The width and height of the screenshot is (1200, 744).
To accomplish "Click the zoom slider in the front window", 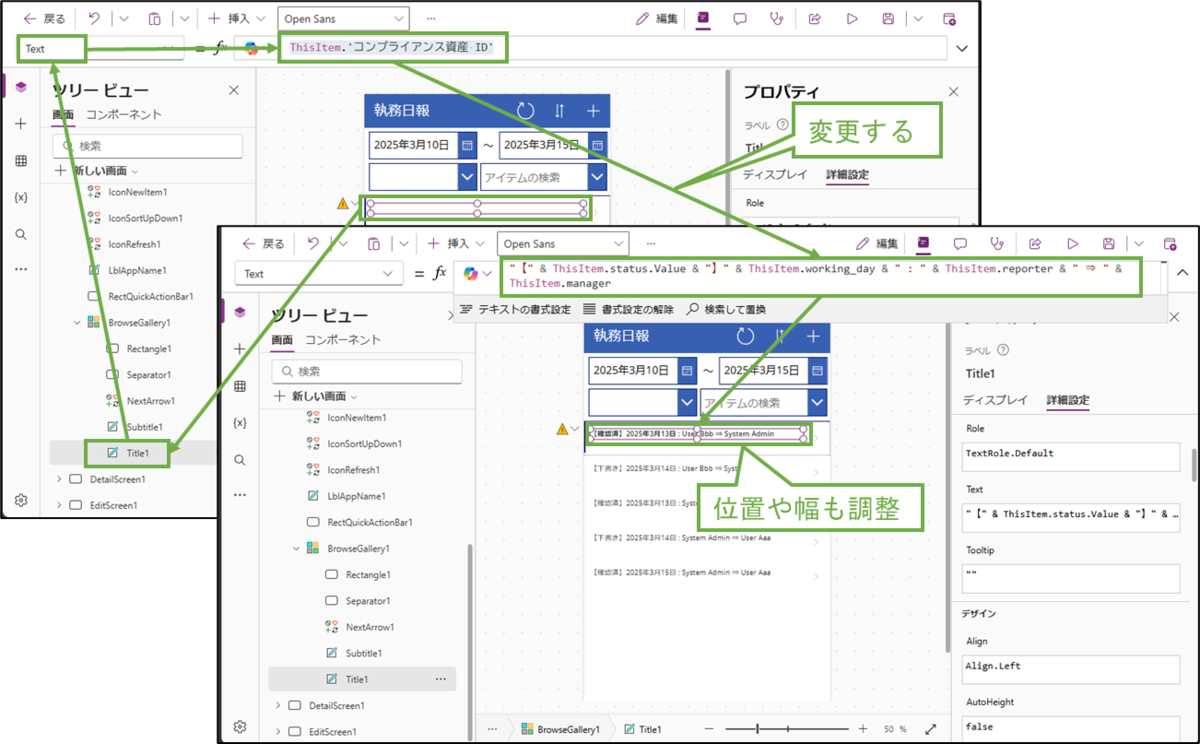I will tap(790, 730).
